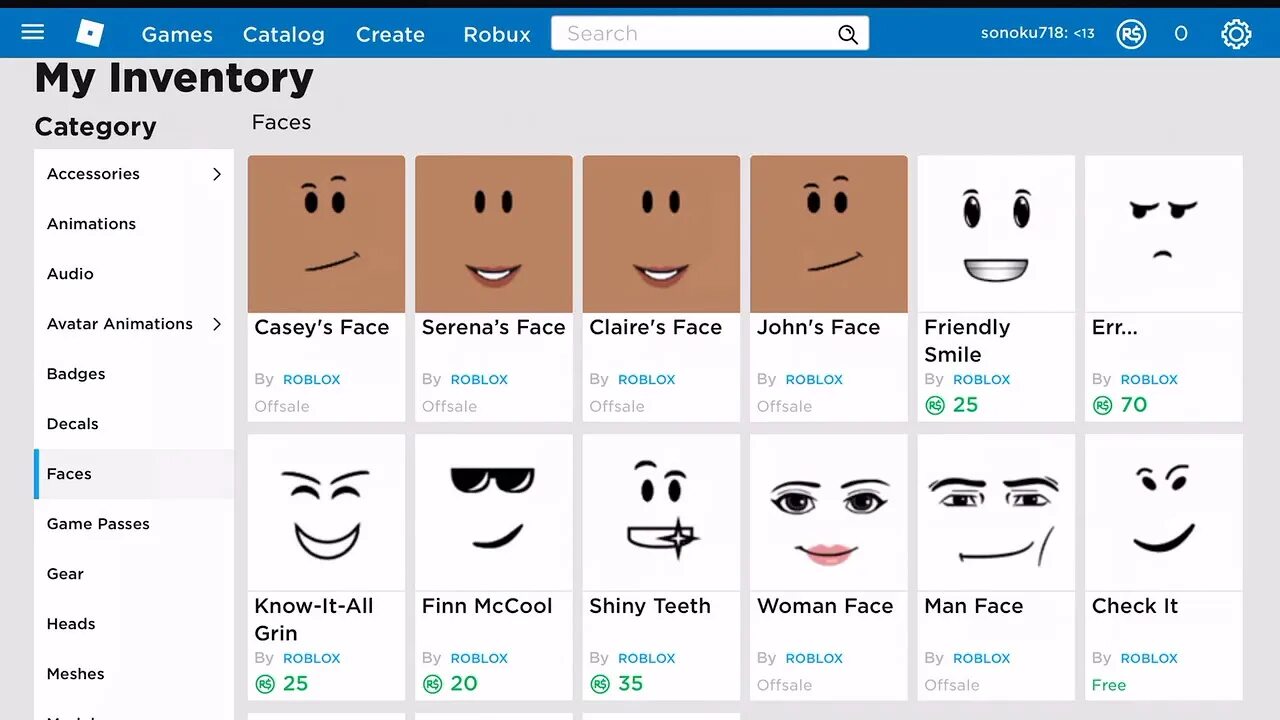Click the Robux icon on Finn McCool price
1280x720 pixels.
pos(432,684)
